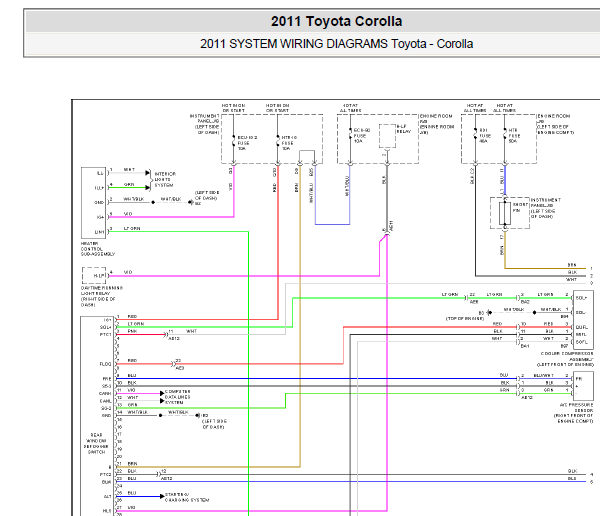600x516 pixels.
Task: Click the "AE3" connector label near FLOG wire
Action: point(179,368)
